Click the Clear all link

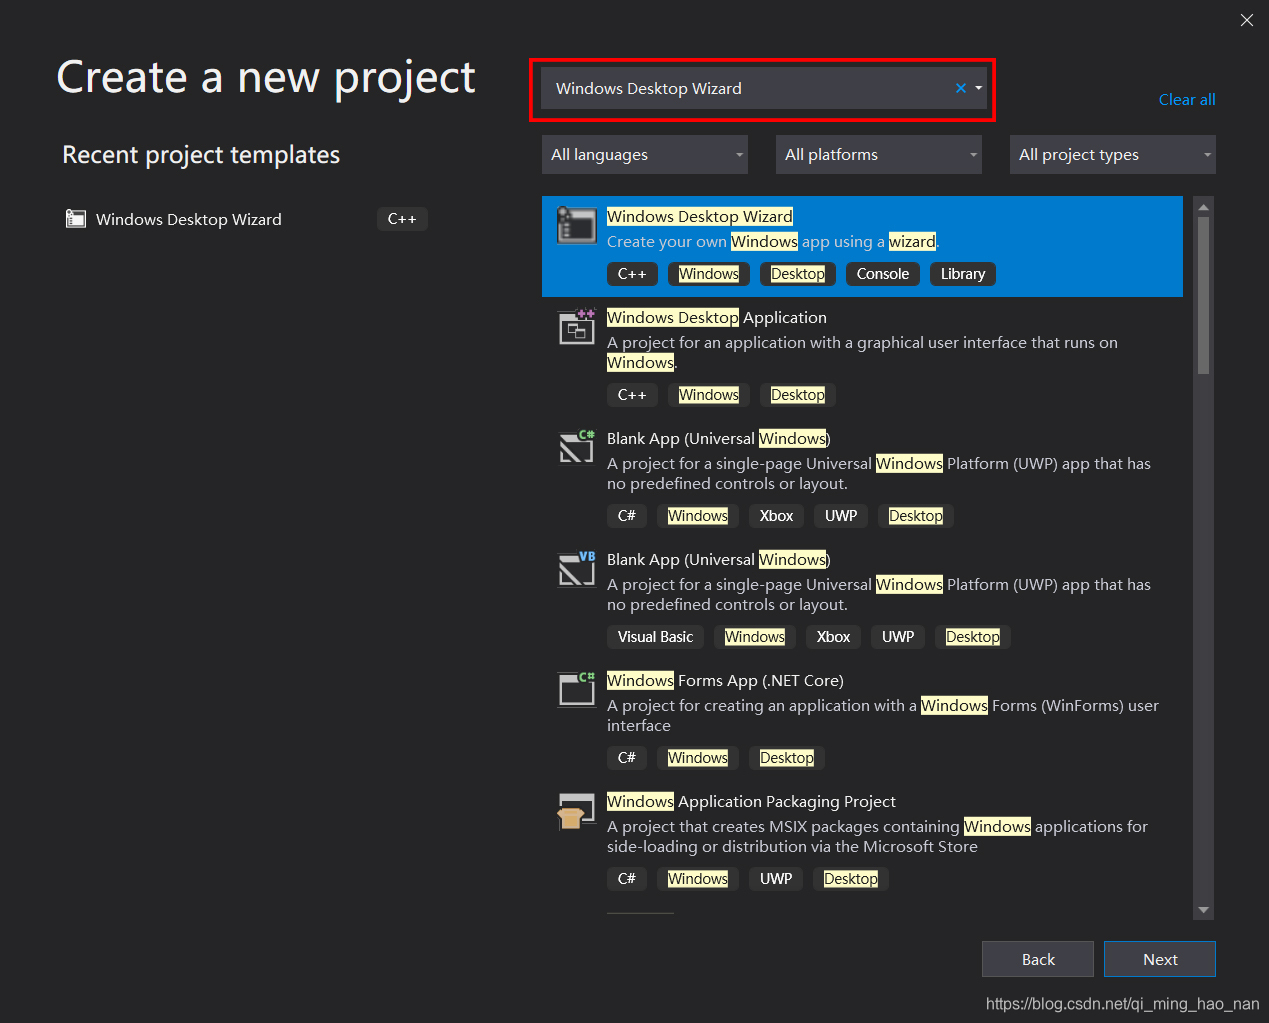click(x=1187, y=100)
